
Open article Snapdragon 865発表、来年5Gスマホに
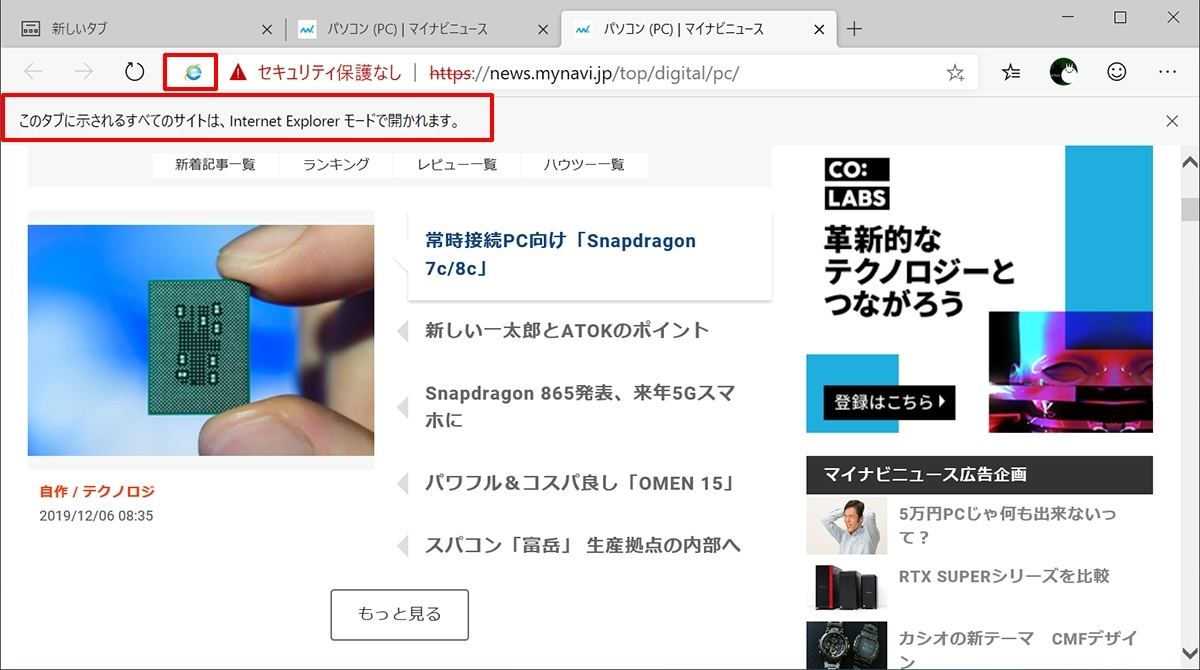tap(580, 407)
